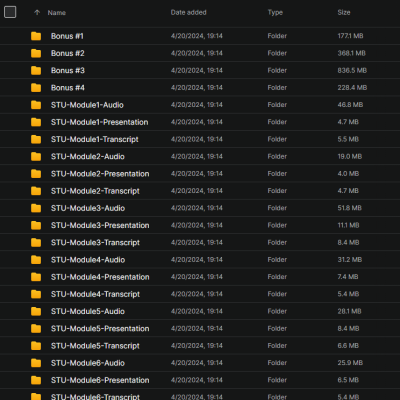Click the 11.1 MB size value
Image resolution: width=400 pixels, height=400 pixels.
tap(348, 225)
